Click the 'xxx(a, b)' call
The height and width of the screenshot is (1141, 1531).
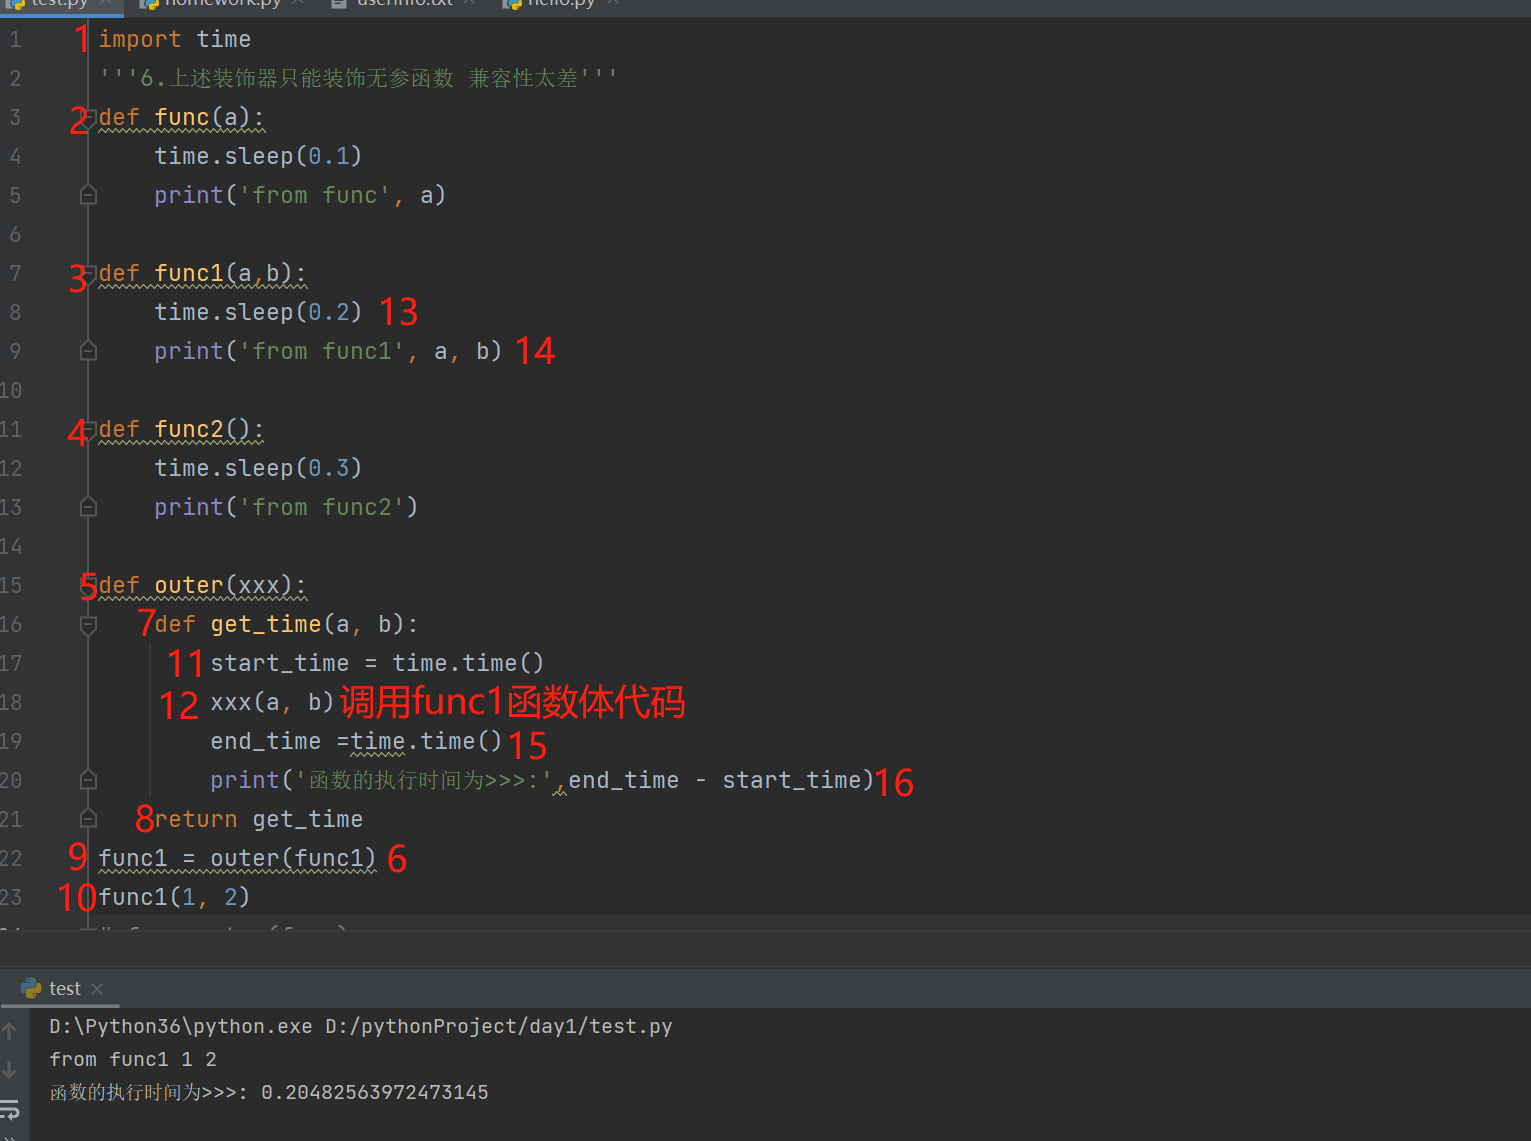272,702
